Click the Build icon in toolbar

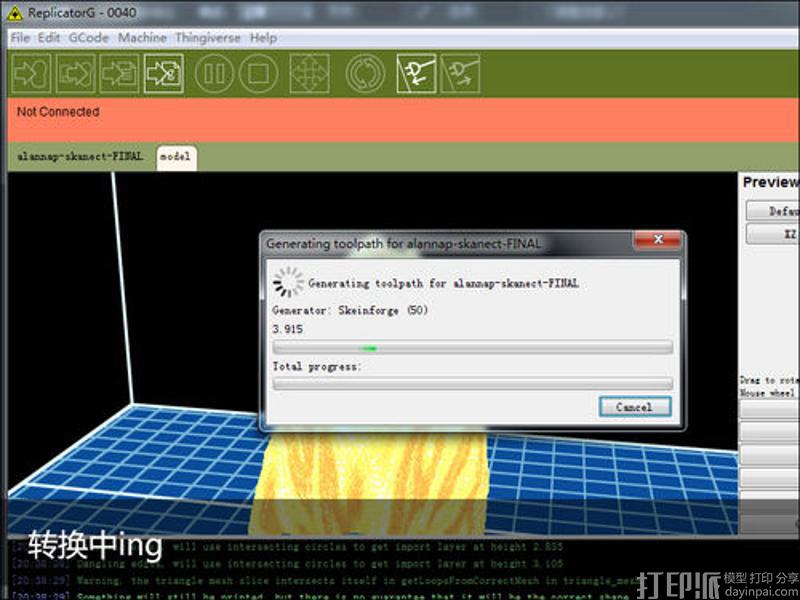click(31, 74)
